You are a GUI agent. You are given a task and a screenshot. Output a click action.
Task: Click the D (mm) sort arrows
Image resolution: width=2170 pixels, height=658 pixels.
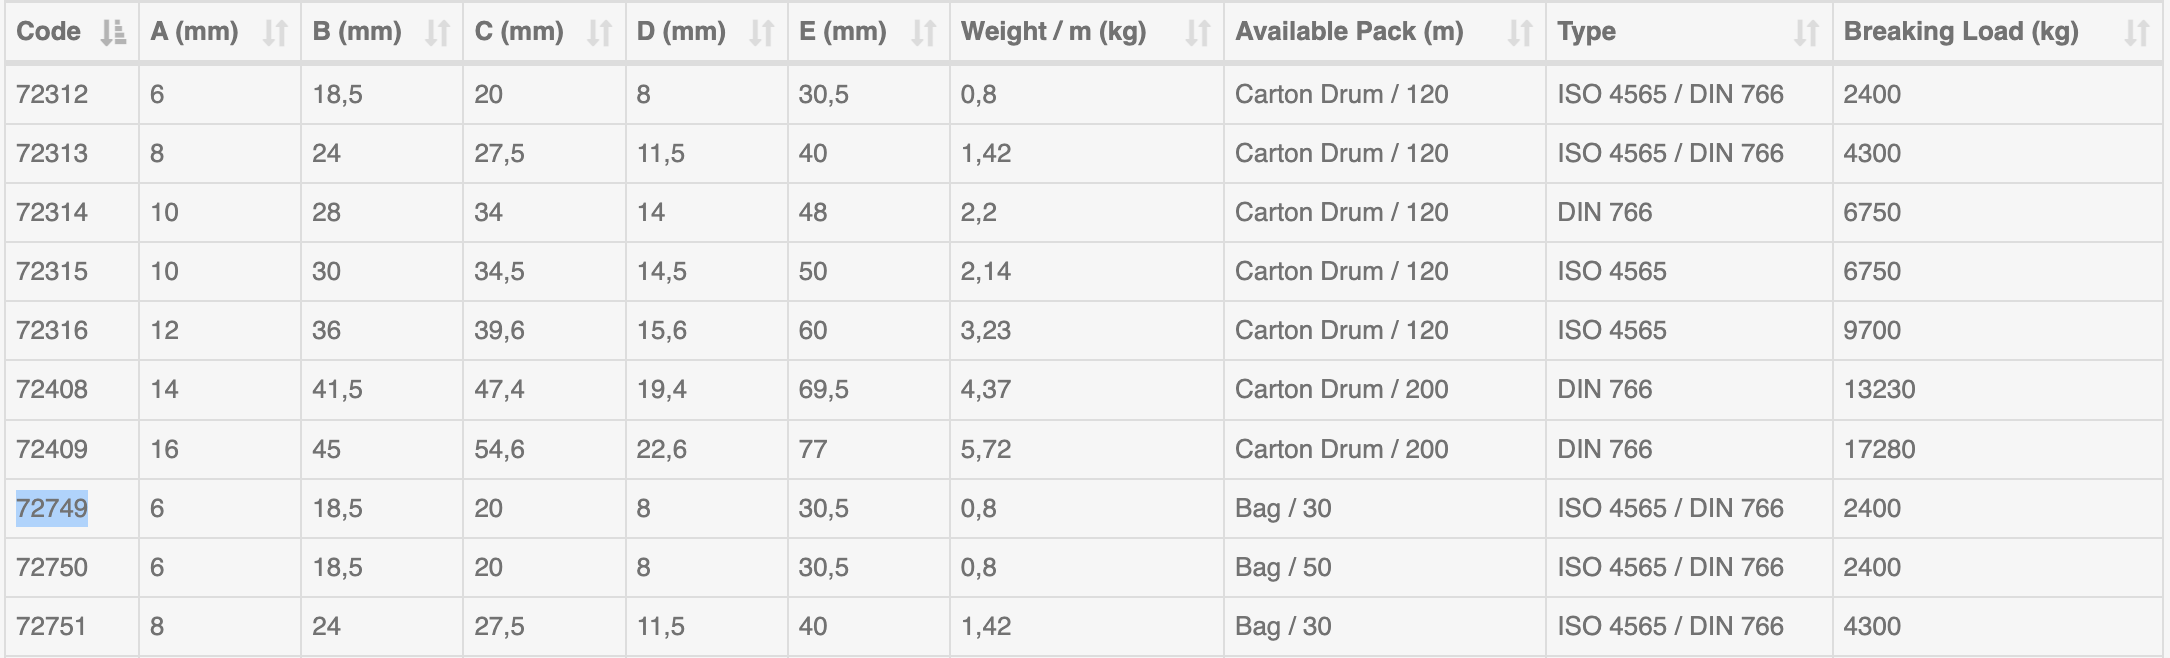pyautogui.click(x=762, y=33)
